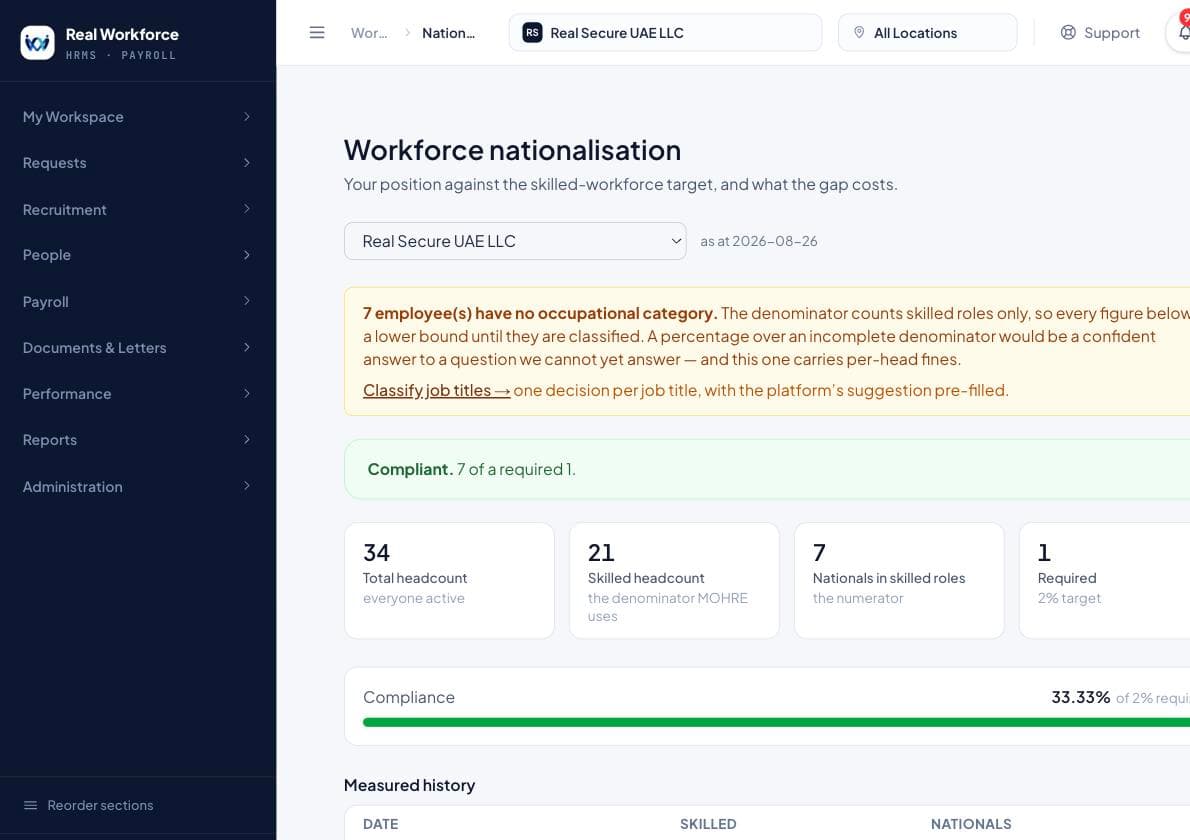Open Payroll menu
Viewport: 1190px width, 840px height.
pos(137,301)
